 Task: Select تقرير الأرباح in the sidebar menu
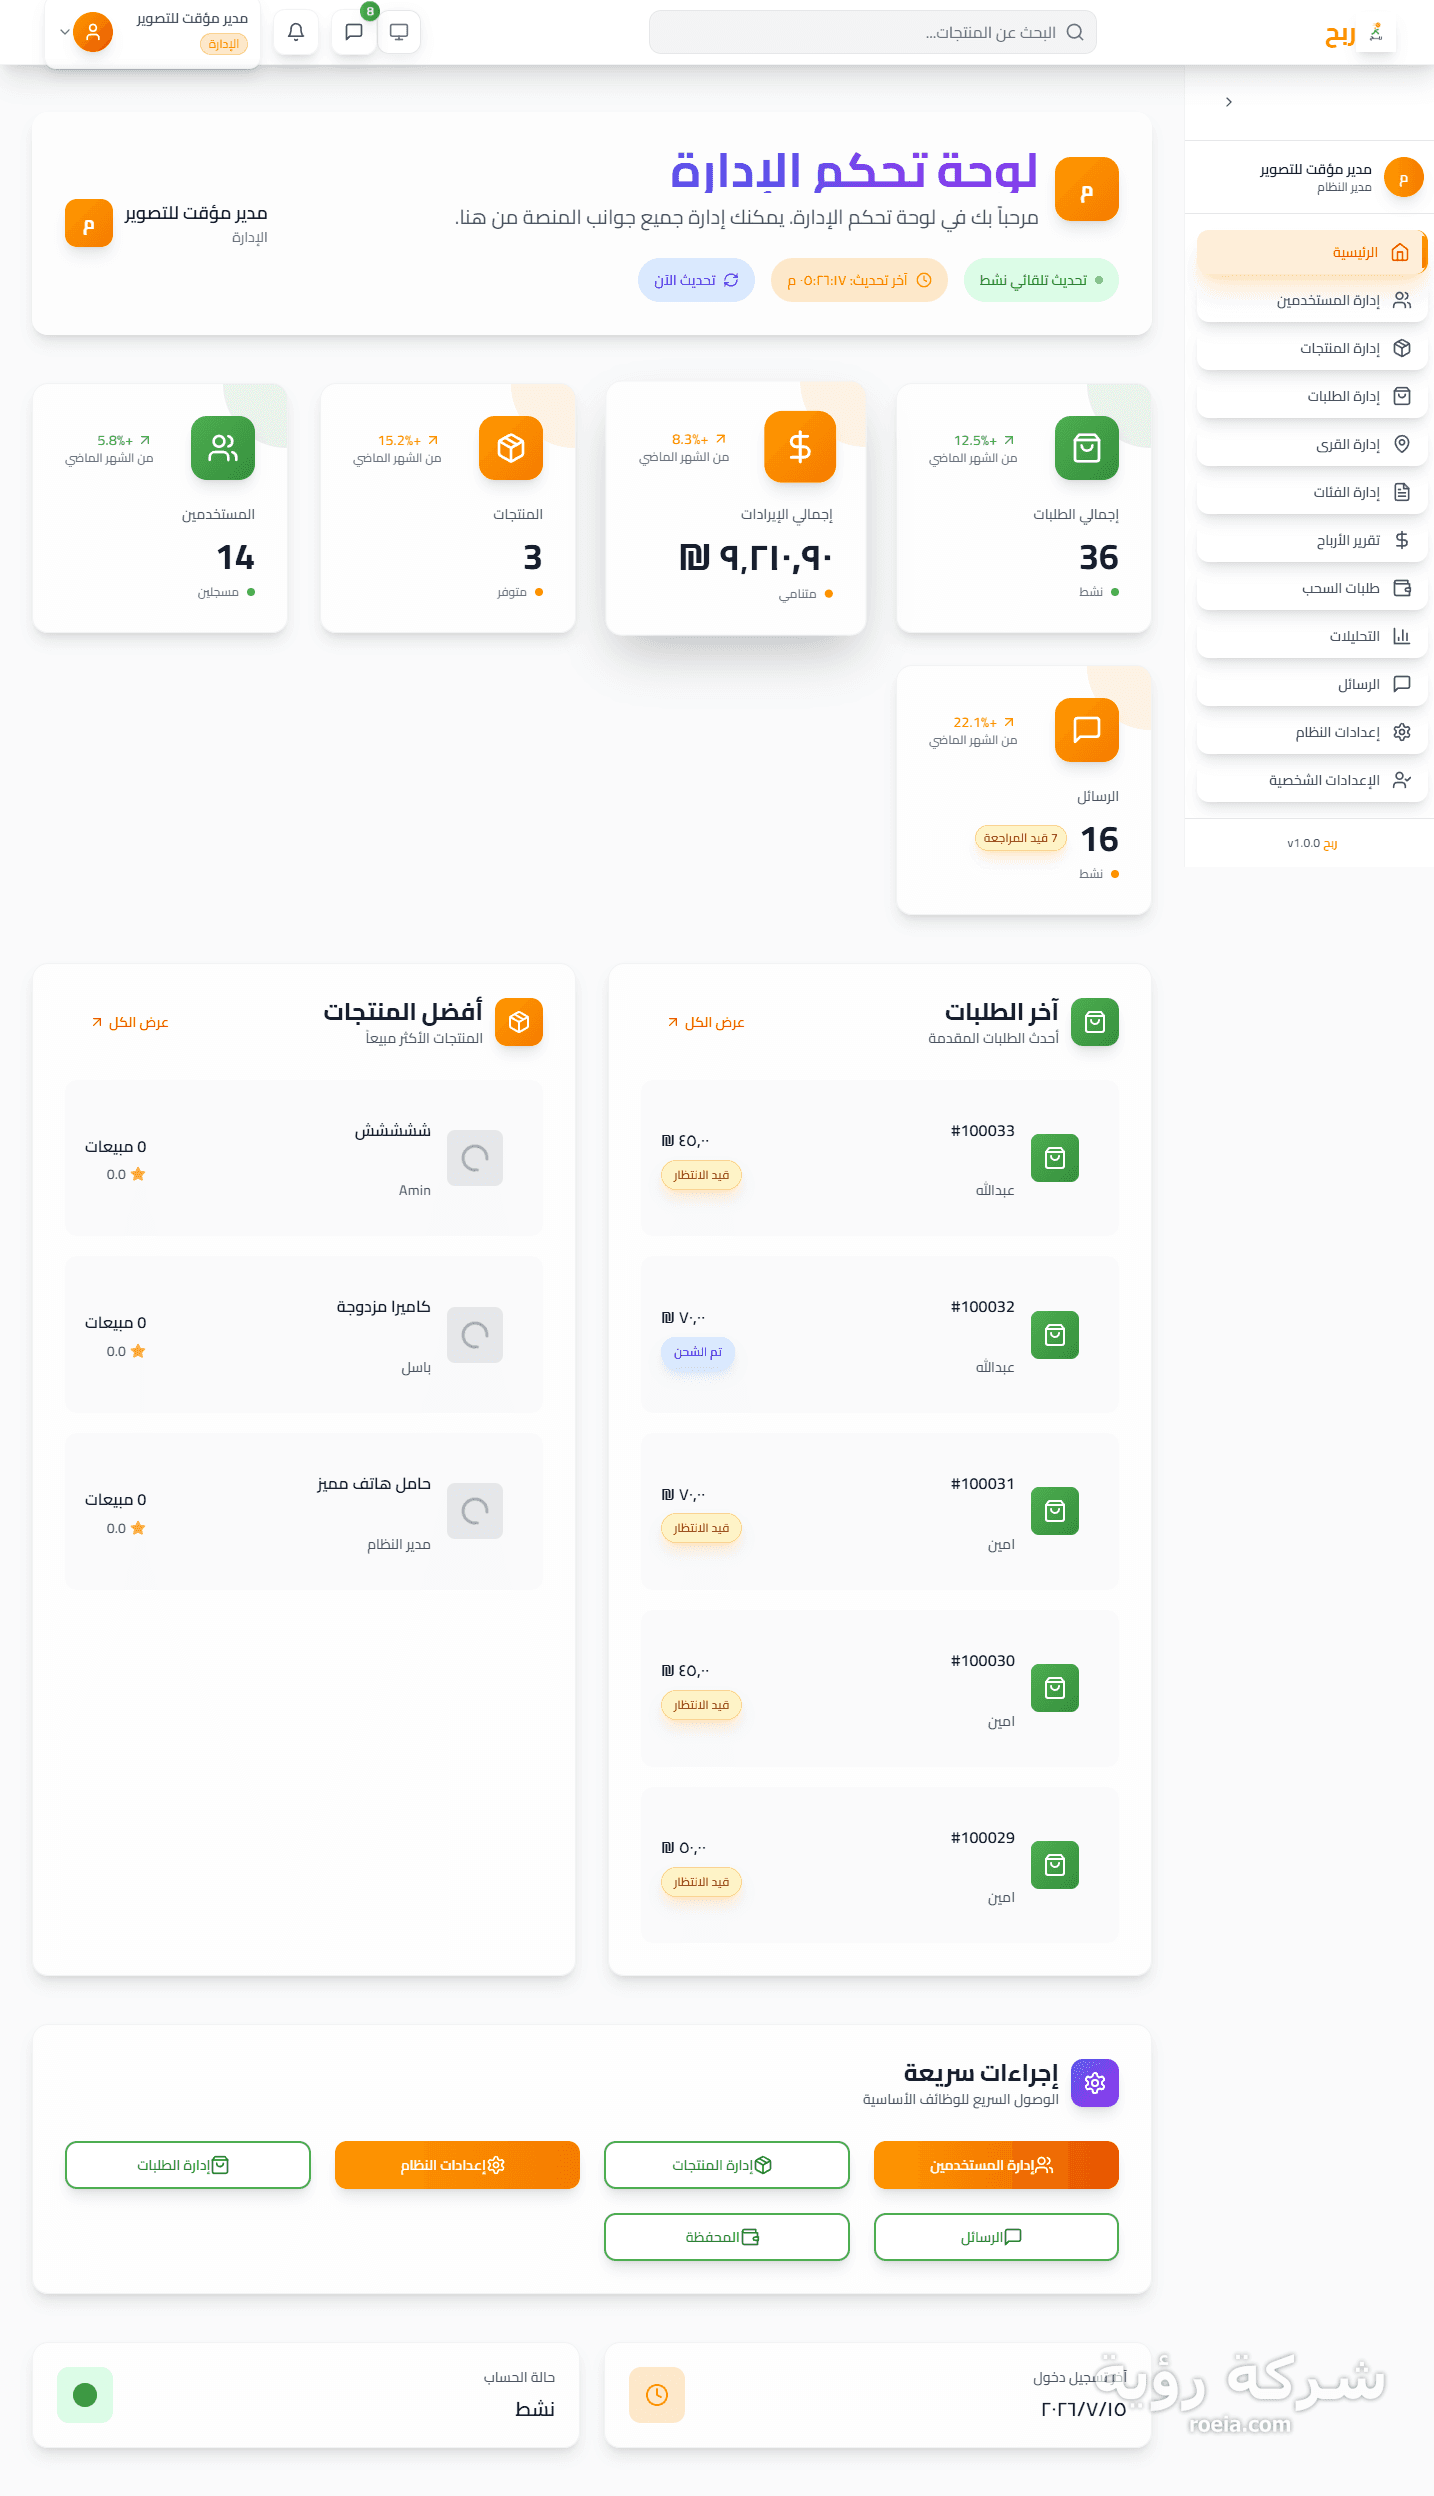coord(1312,540)
